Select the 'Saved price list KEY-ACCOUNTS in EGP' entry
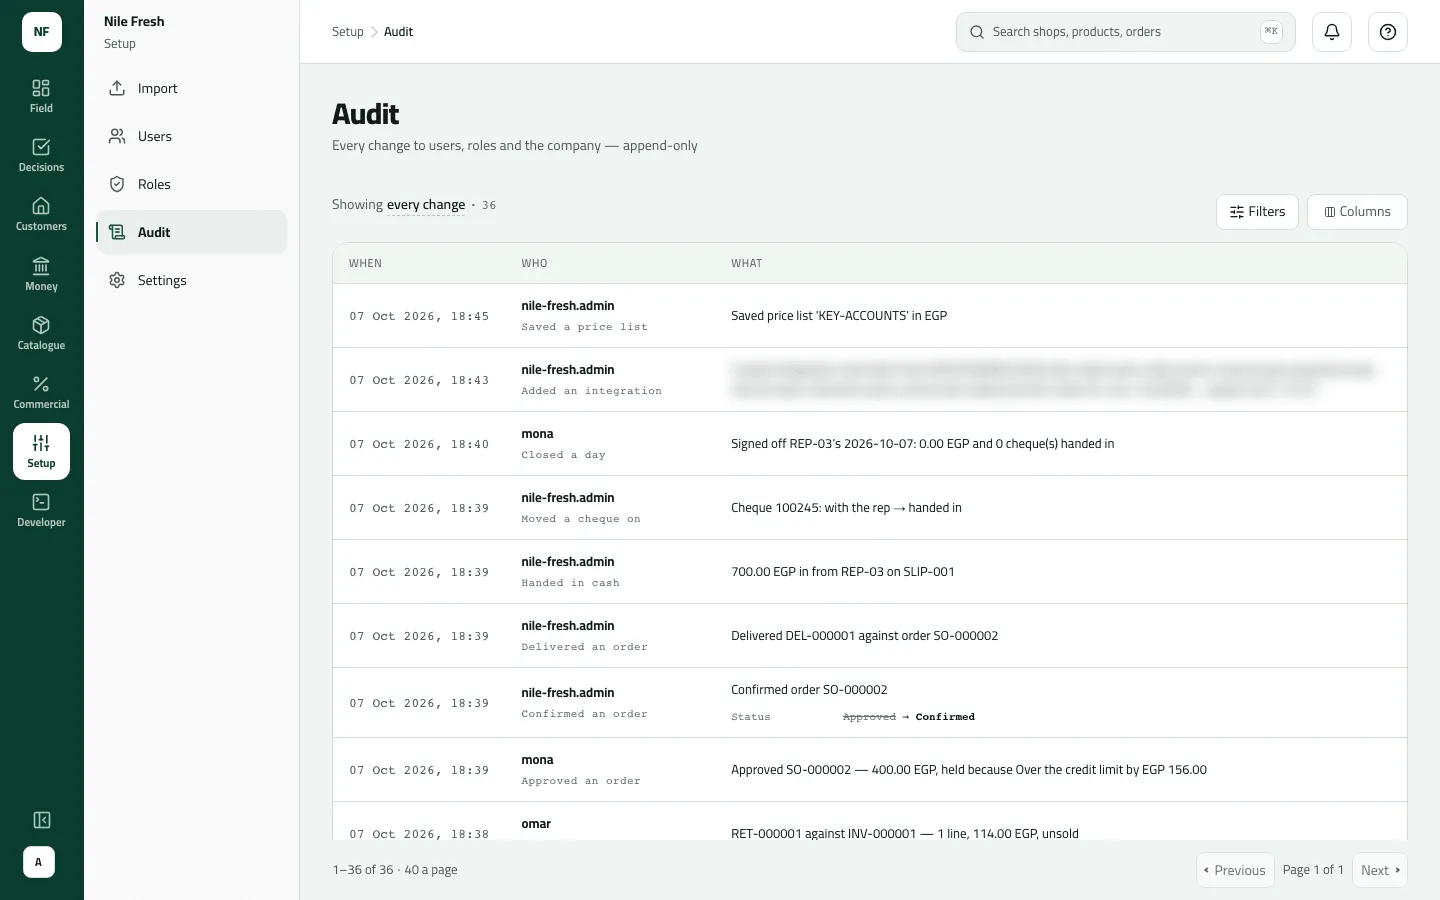 (x=870, y=316)
